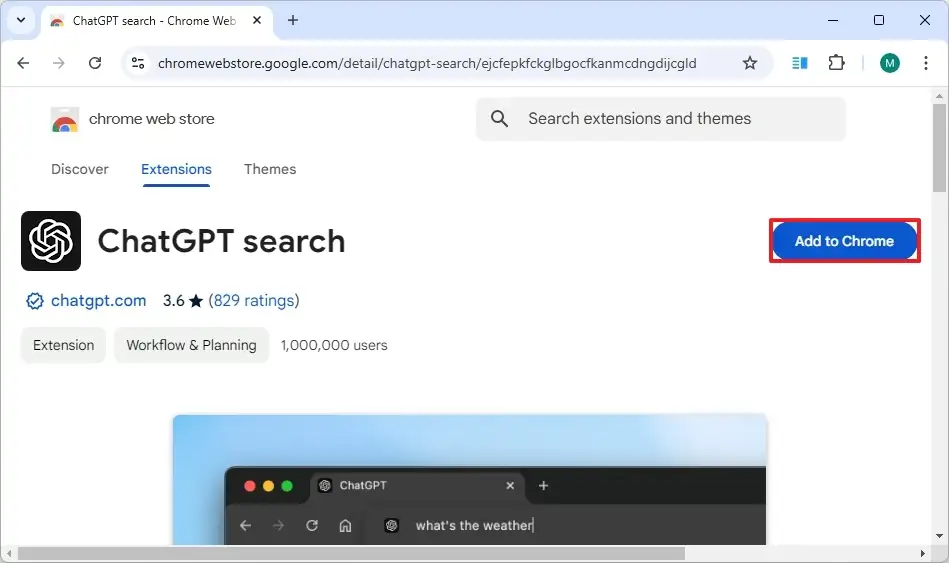Click the 3.6 rating value
This screenshot has width=949, height=563.
tap(174, 300)
